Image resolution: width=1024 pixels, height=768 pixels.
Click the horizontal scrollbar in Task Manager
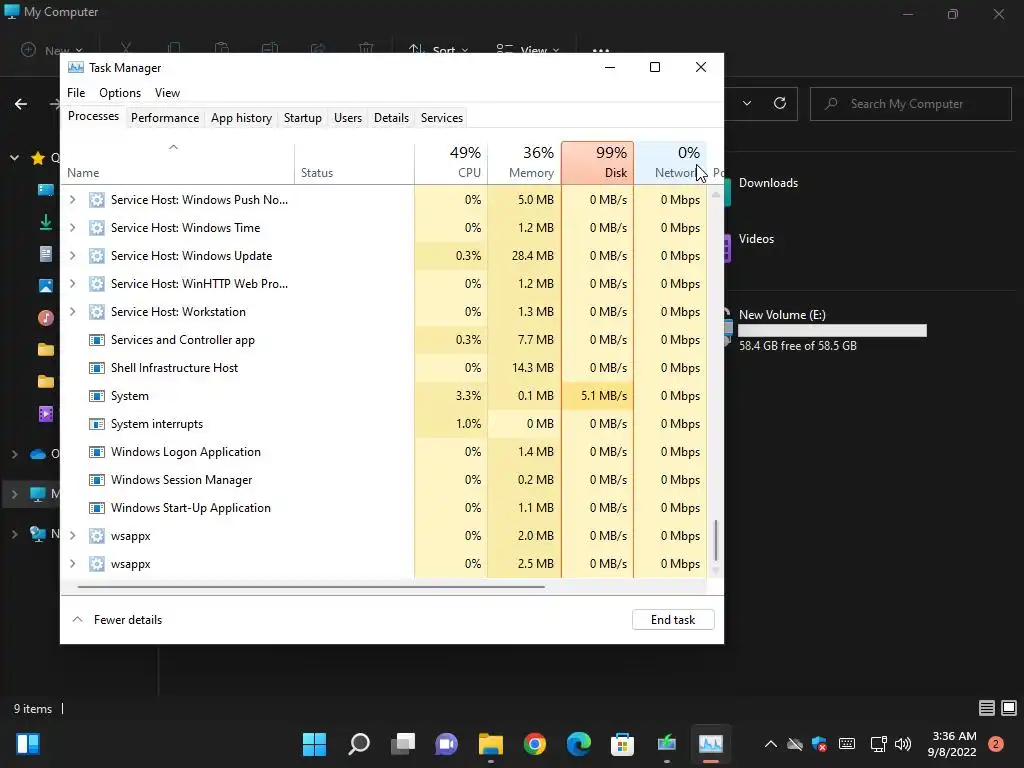coord(311,587)
